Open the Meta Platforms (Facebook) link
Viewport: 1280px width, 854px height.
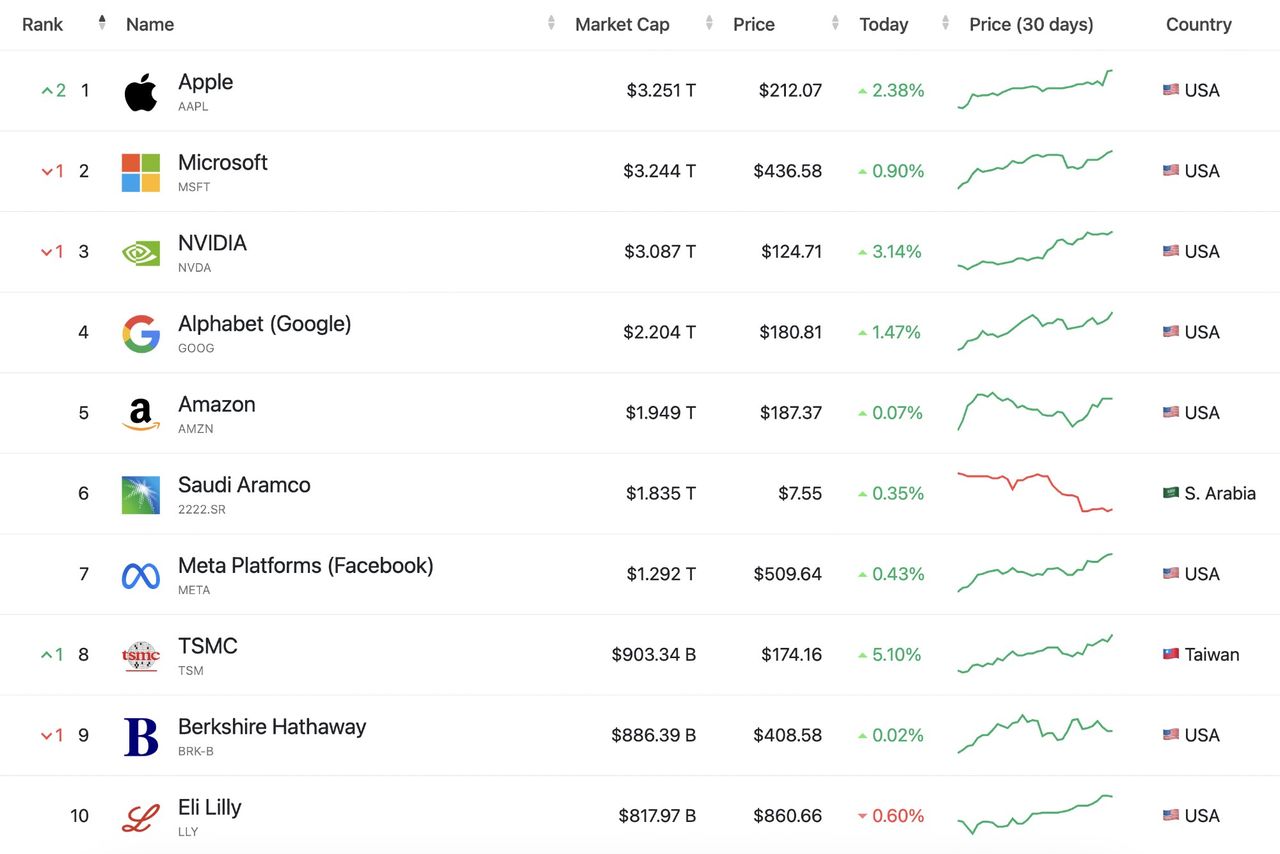[305, 565]
